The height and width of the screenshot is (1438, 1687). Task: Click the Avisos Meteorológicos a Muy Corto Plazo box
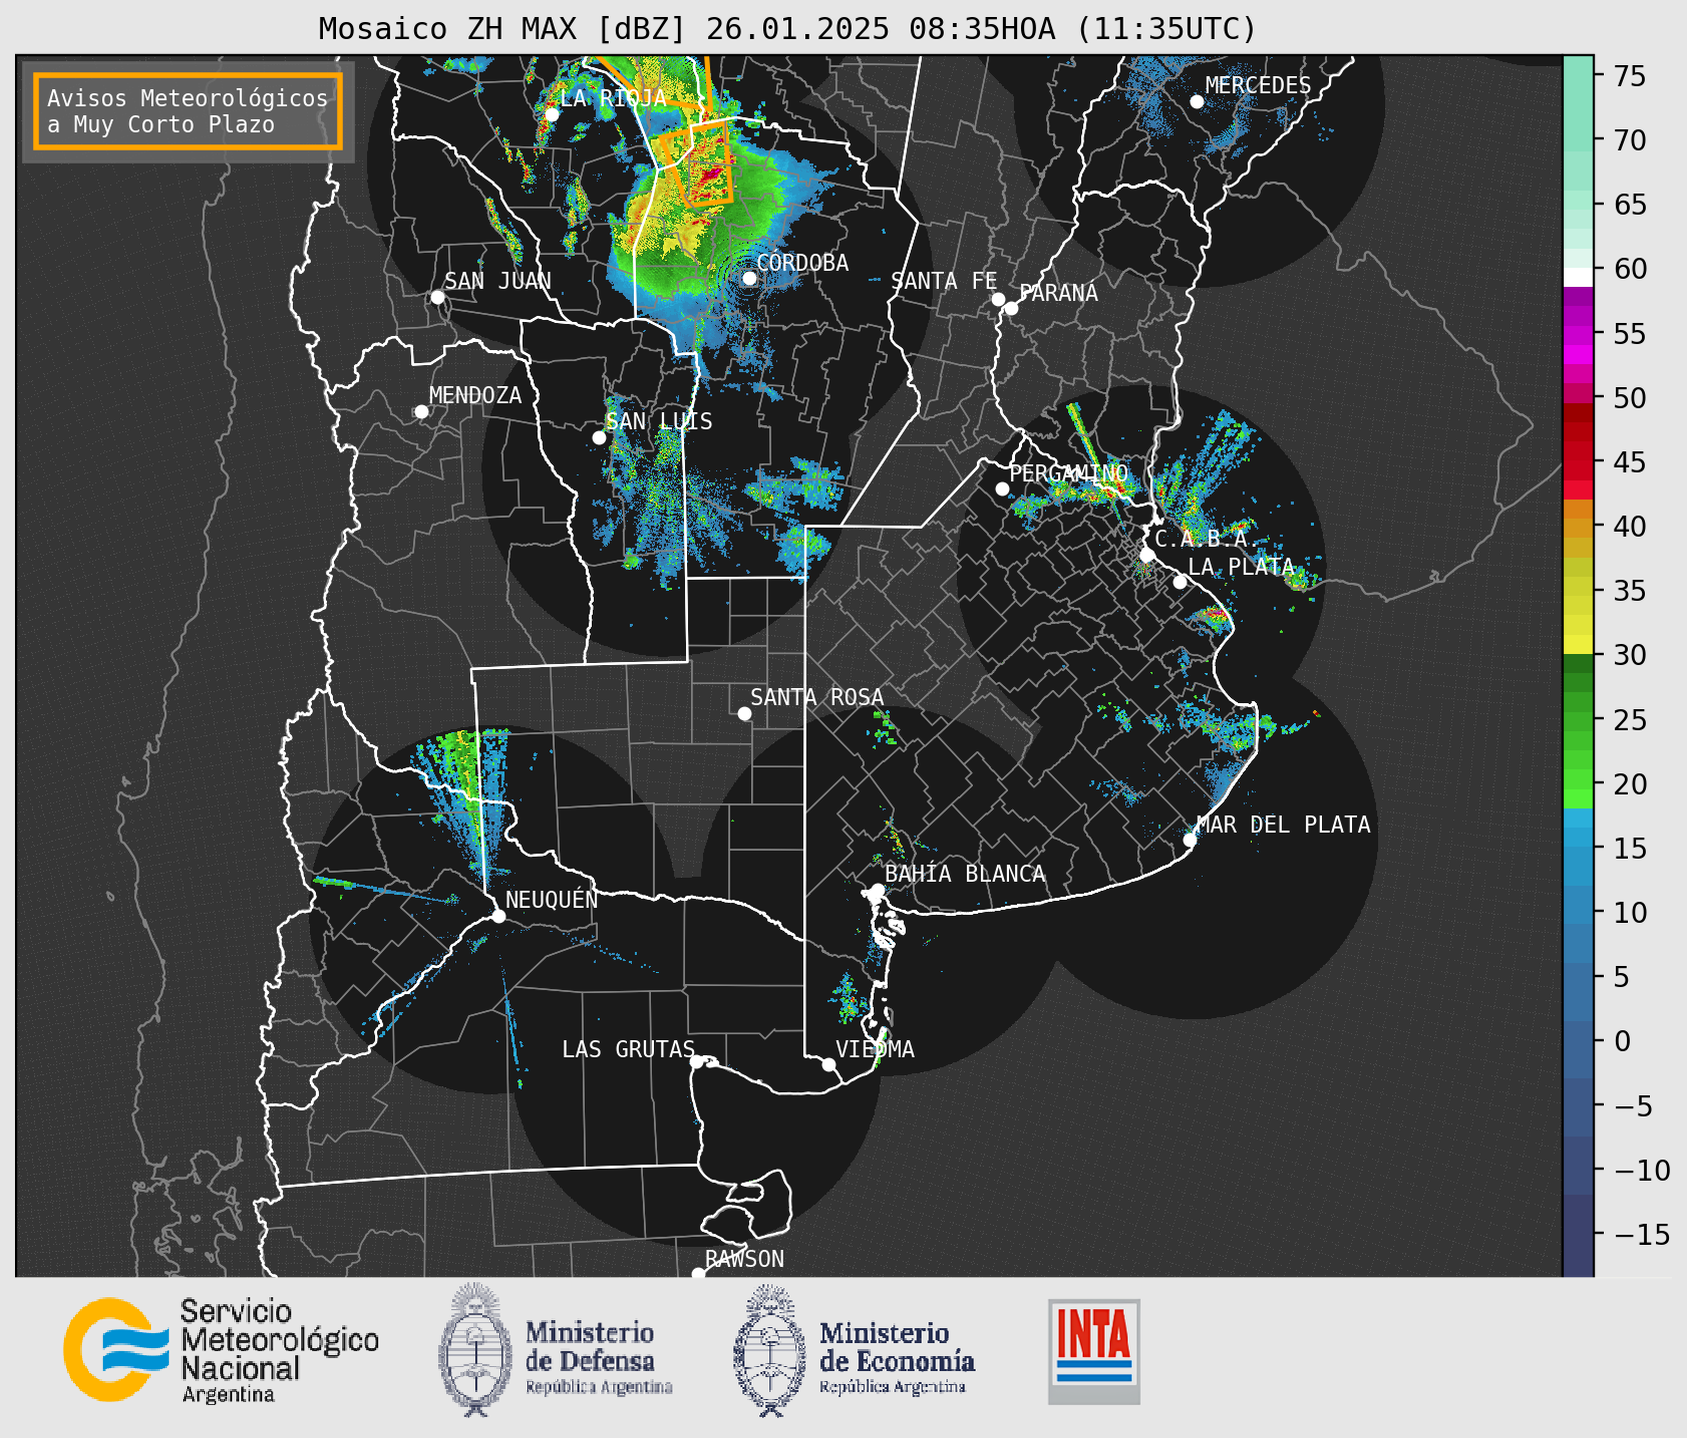pyautogui.click(x=188, y=111)
